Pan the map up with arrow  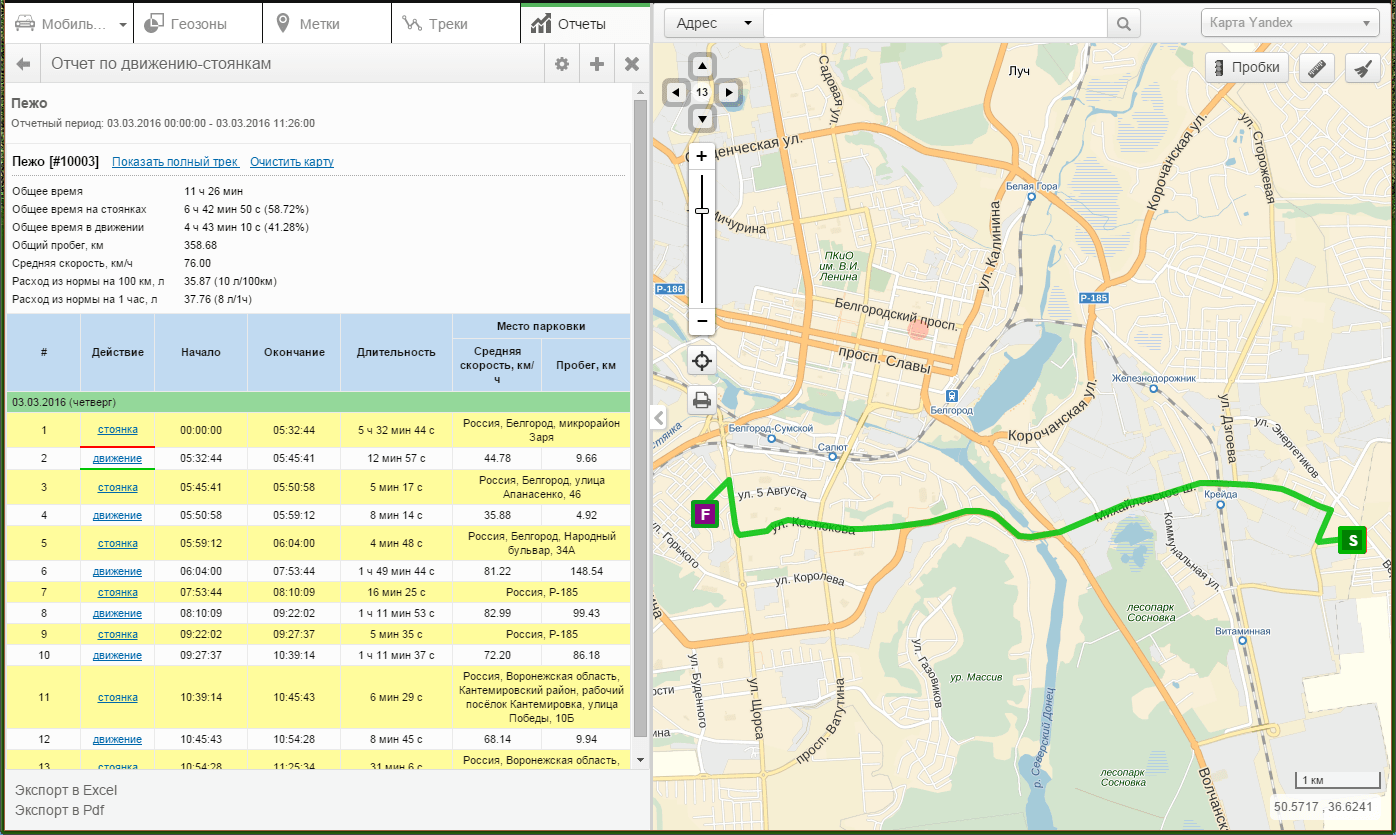click(x=702, y=66)
